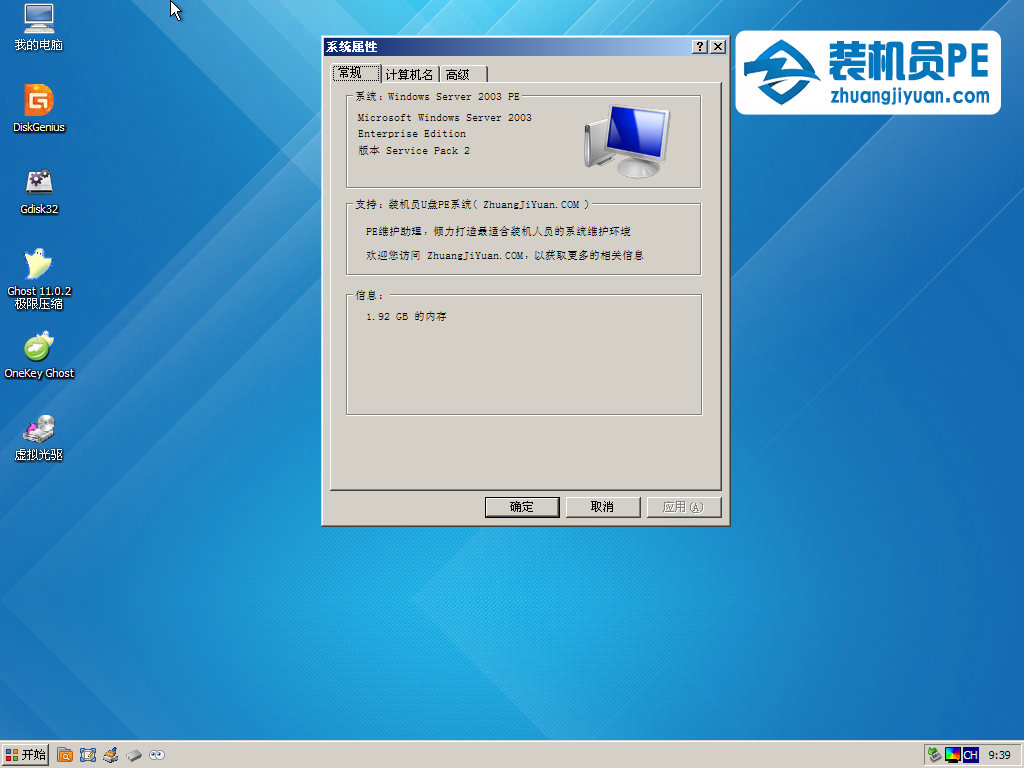The height and width of the screenshot is (768, 1024).
Task: Launch the eyes quick-launch icon
Action: pyautogui.click(x=157, y=756)
